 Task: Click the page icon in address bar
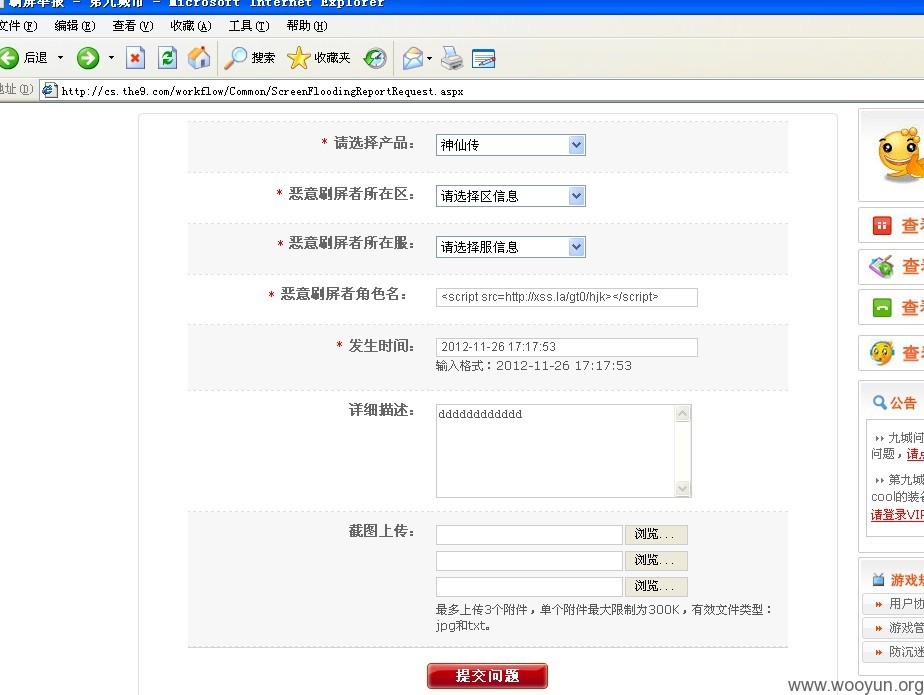click(50, 91)
